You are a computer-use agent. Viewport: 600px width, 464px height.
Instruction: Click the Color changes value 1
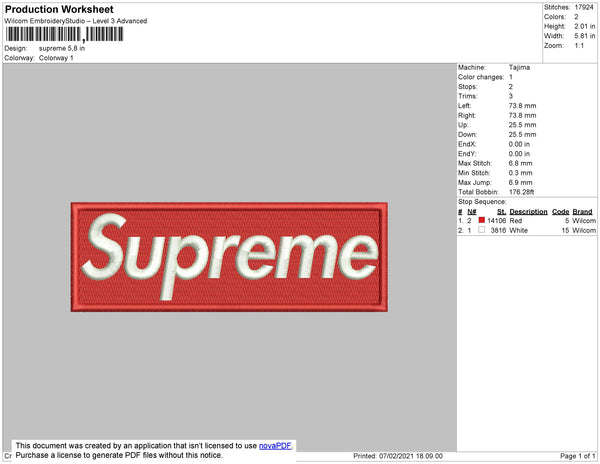(510, 77)
